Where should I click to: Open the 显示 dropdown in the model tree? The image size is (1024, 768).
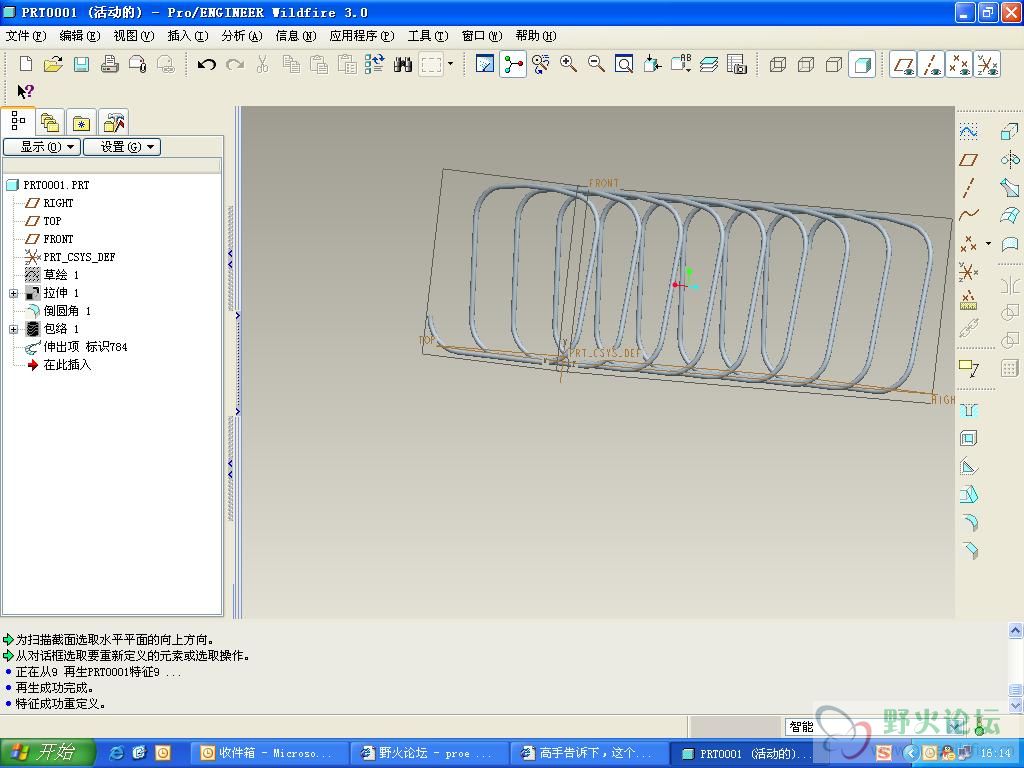pyautogui.click(x=42, y=147)
